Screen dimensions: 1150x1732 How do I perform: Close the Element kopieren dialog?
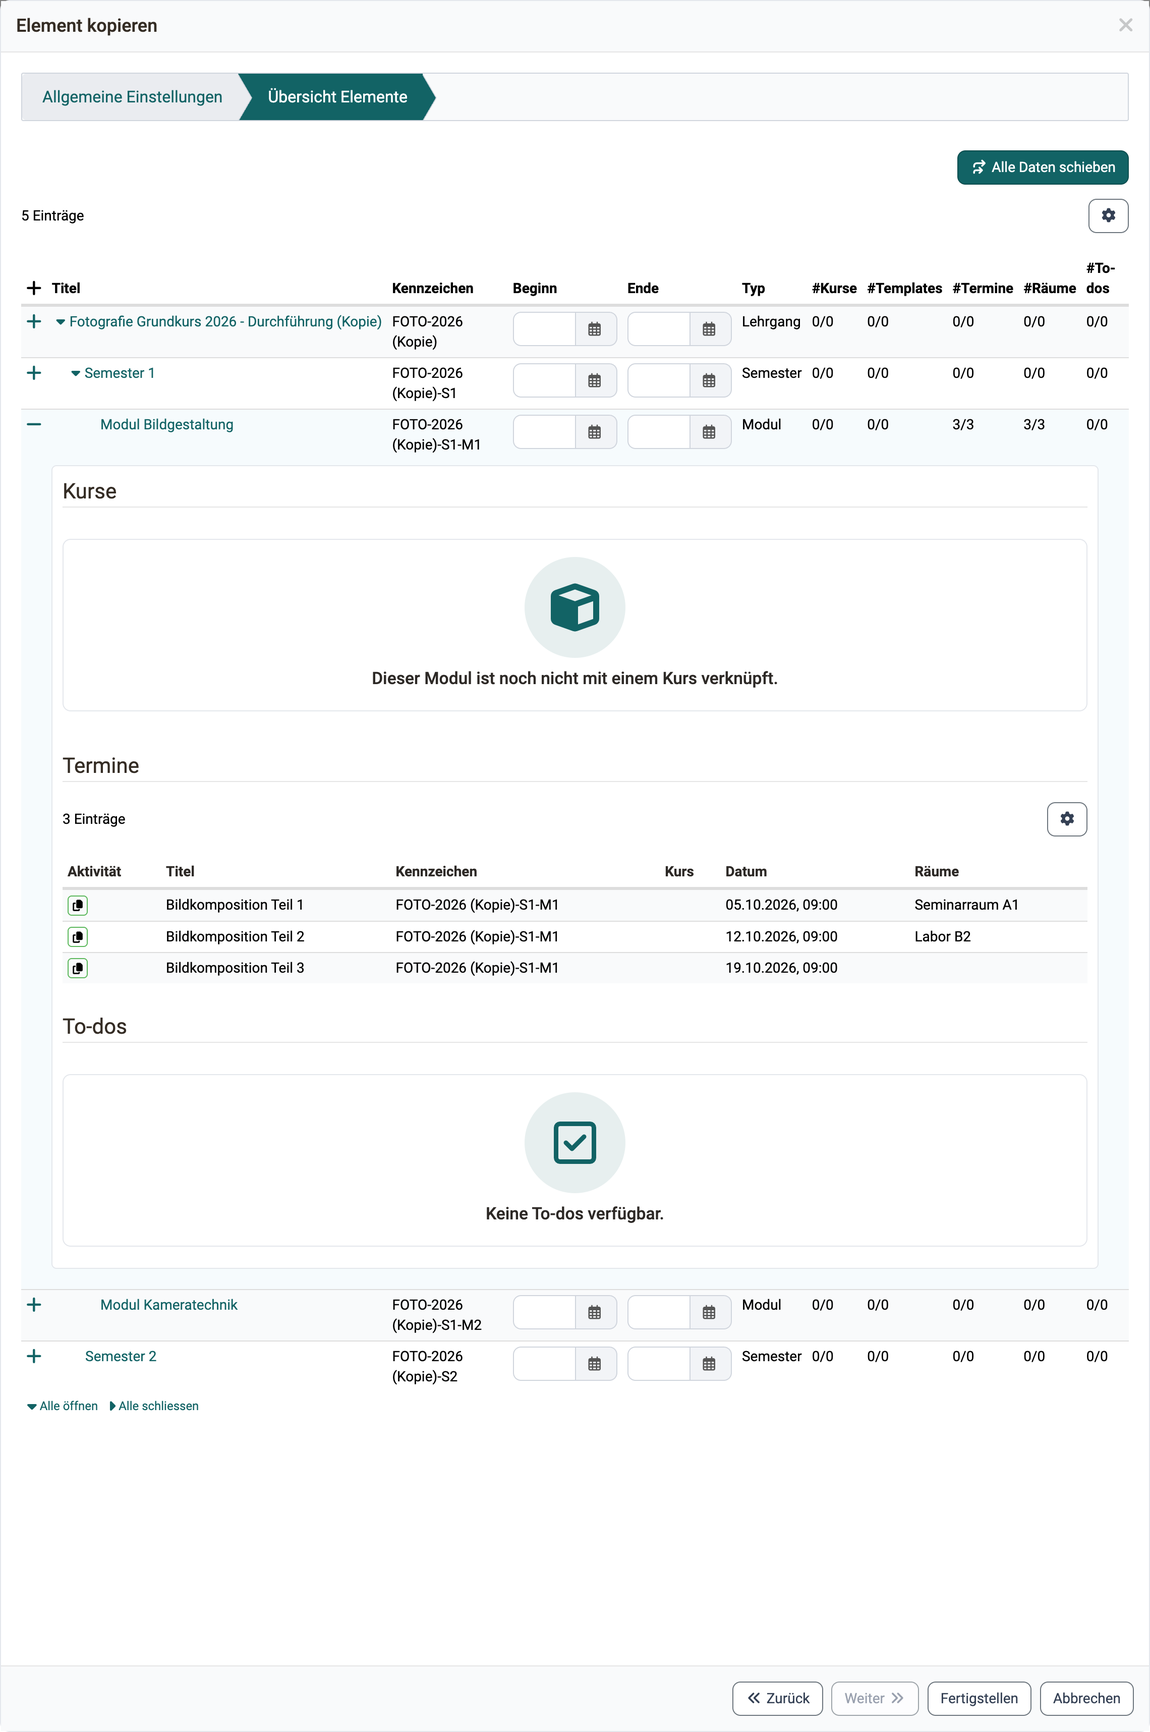pyautogui.click(x=1126, y=25)
